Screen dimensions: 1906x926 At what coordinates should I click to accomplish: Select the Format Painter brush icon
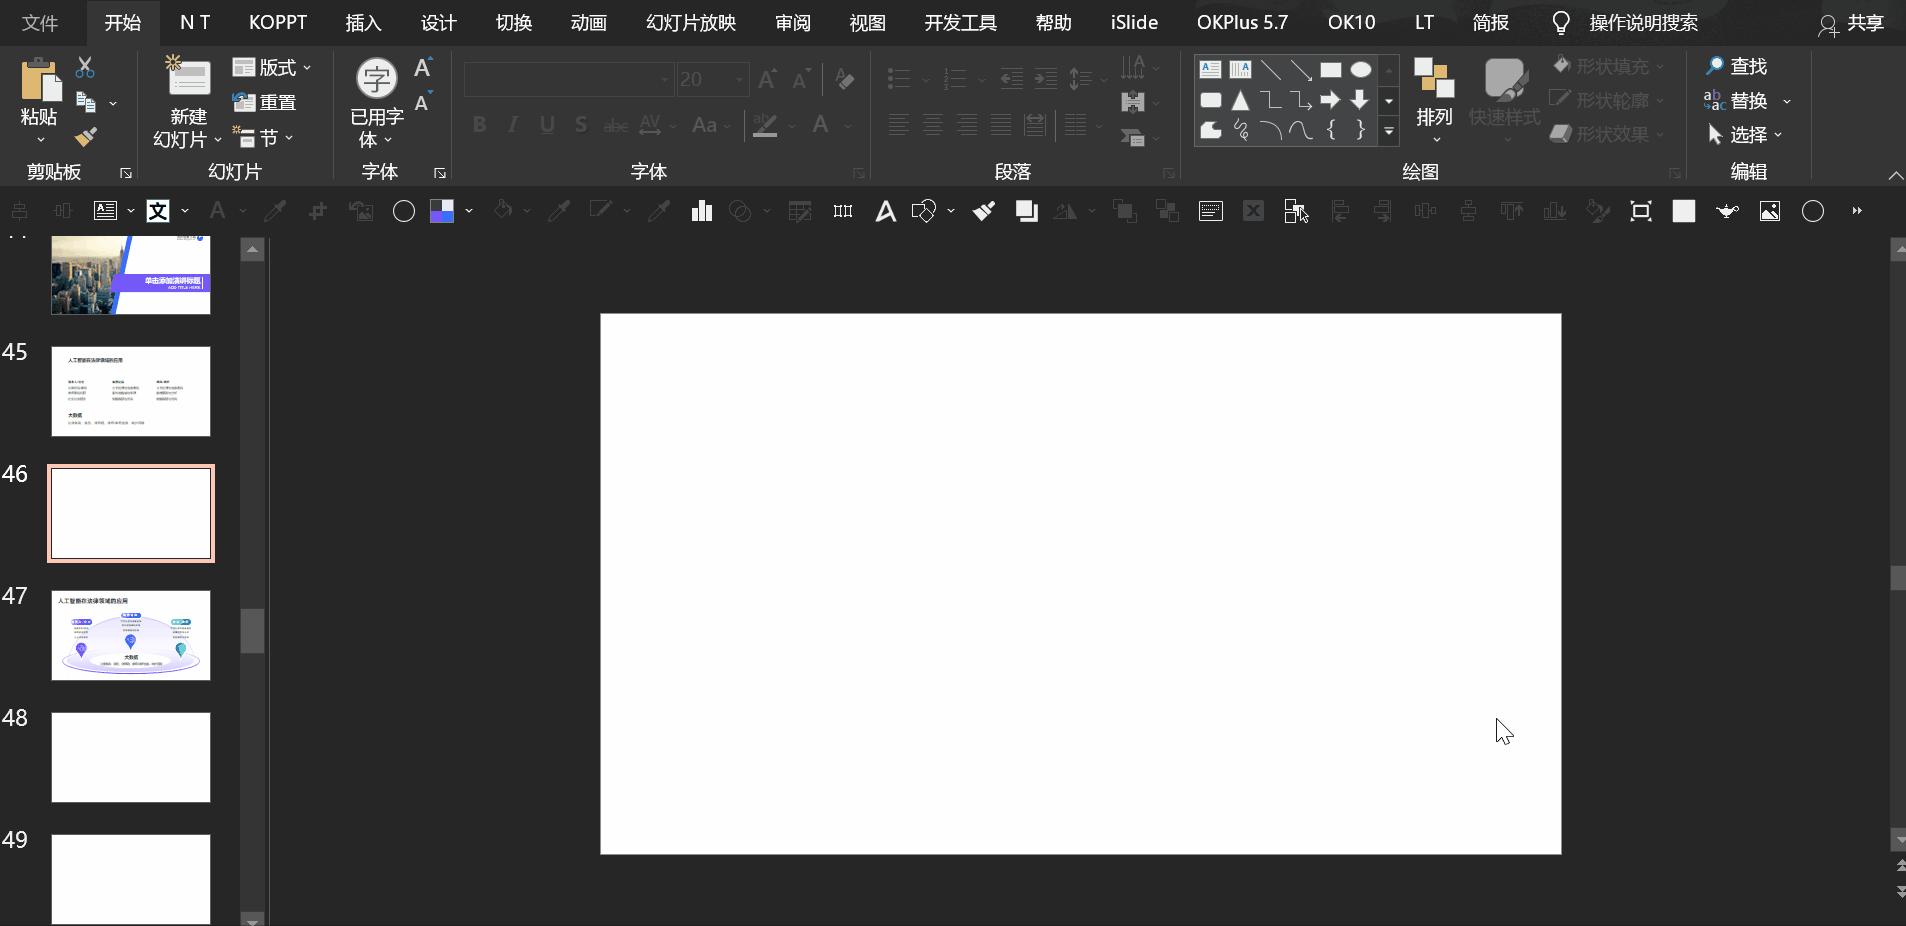pyautogui.click(x=86, y=137)
